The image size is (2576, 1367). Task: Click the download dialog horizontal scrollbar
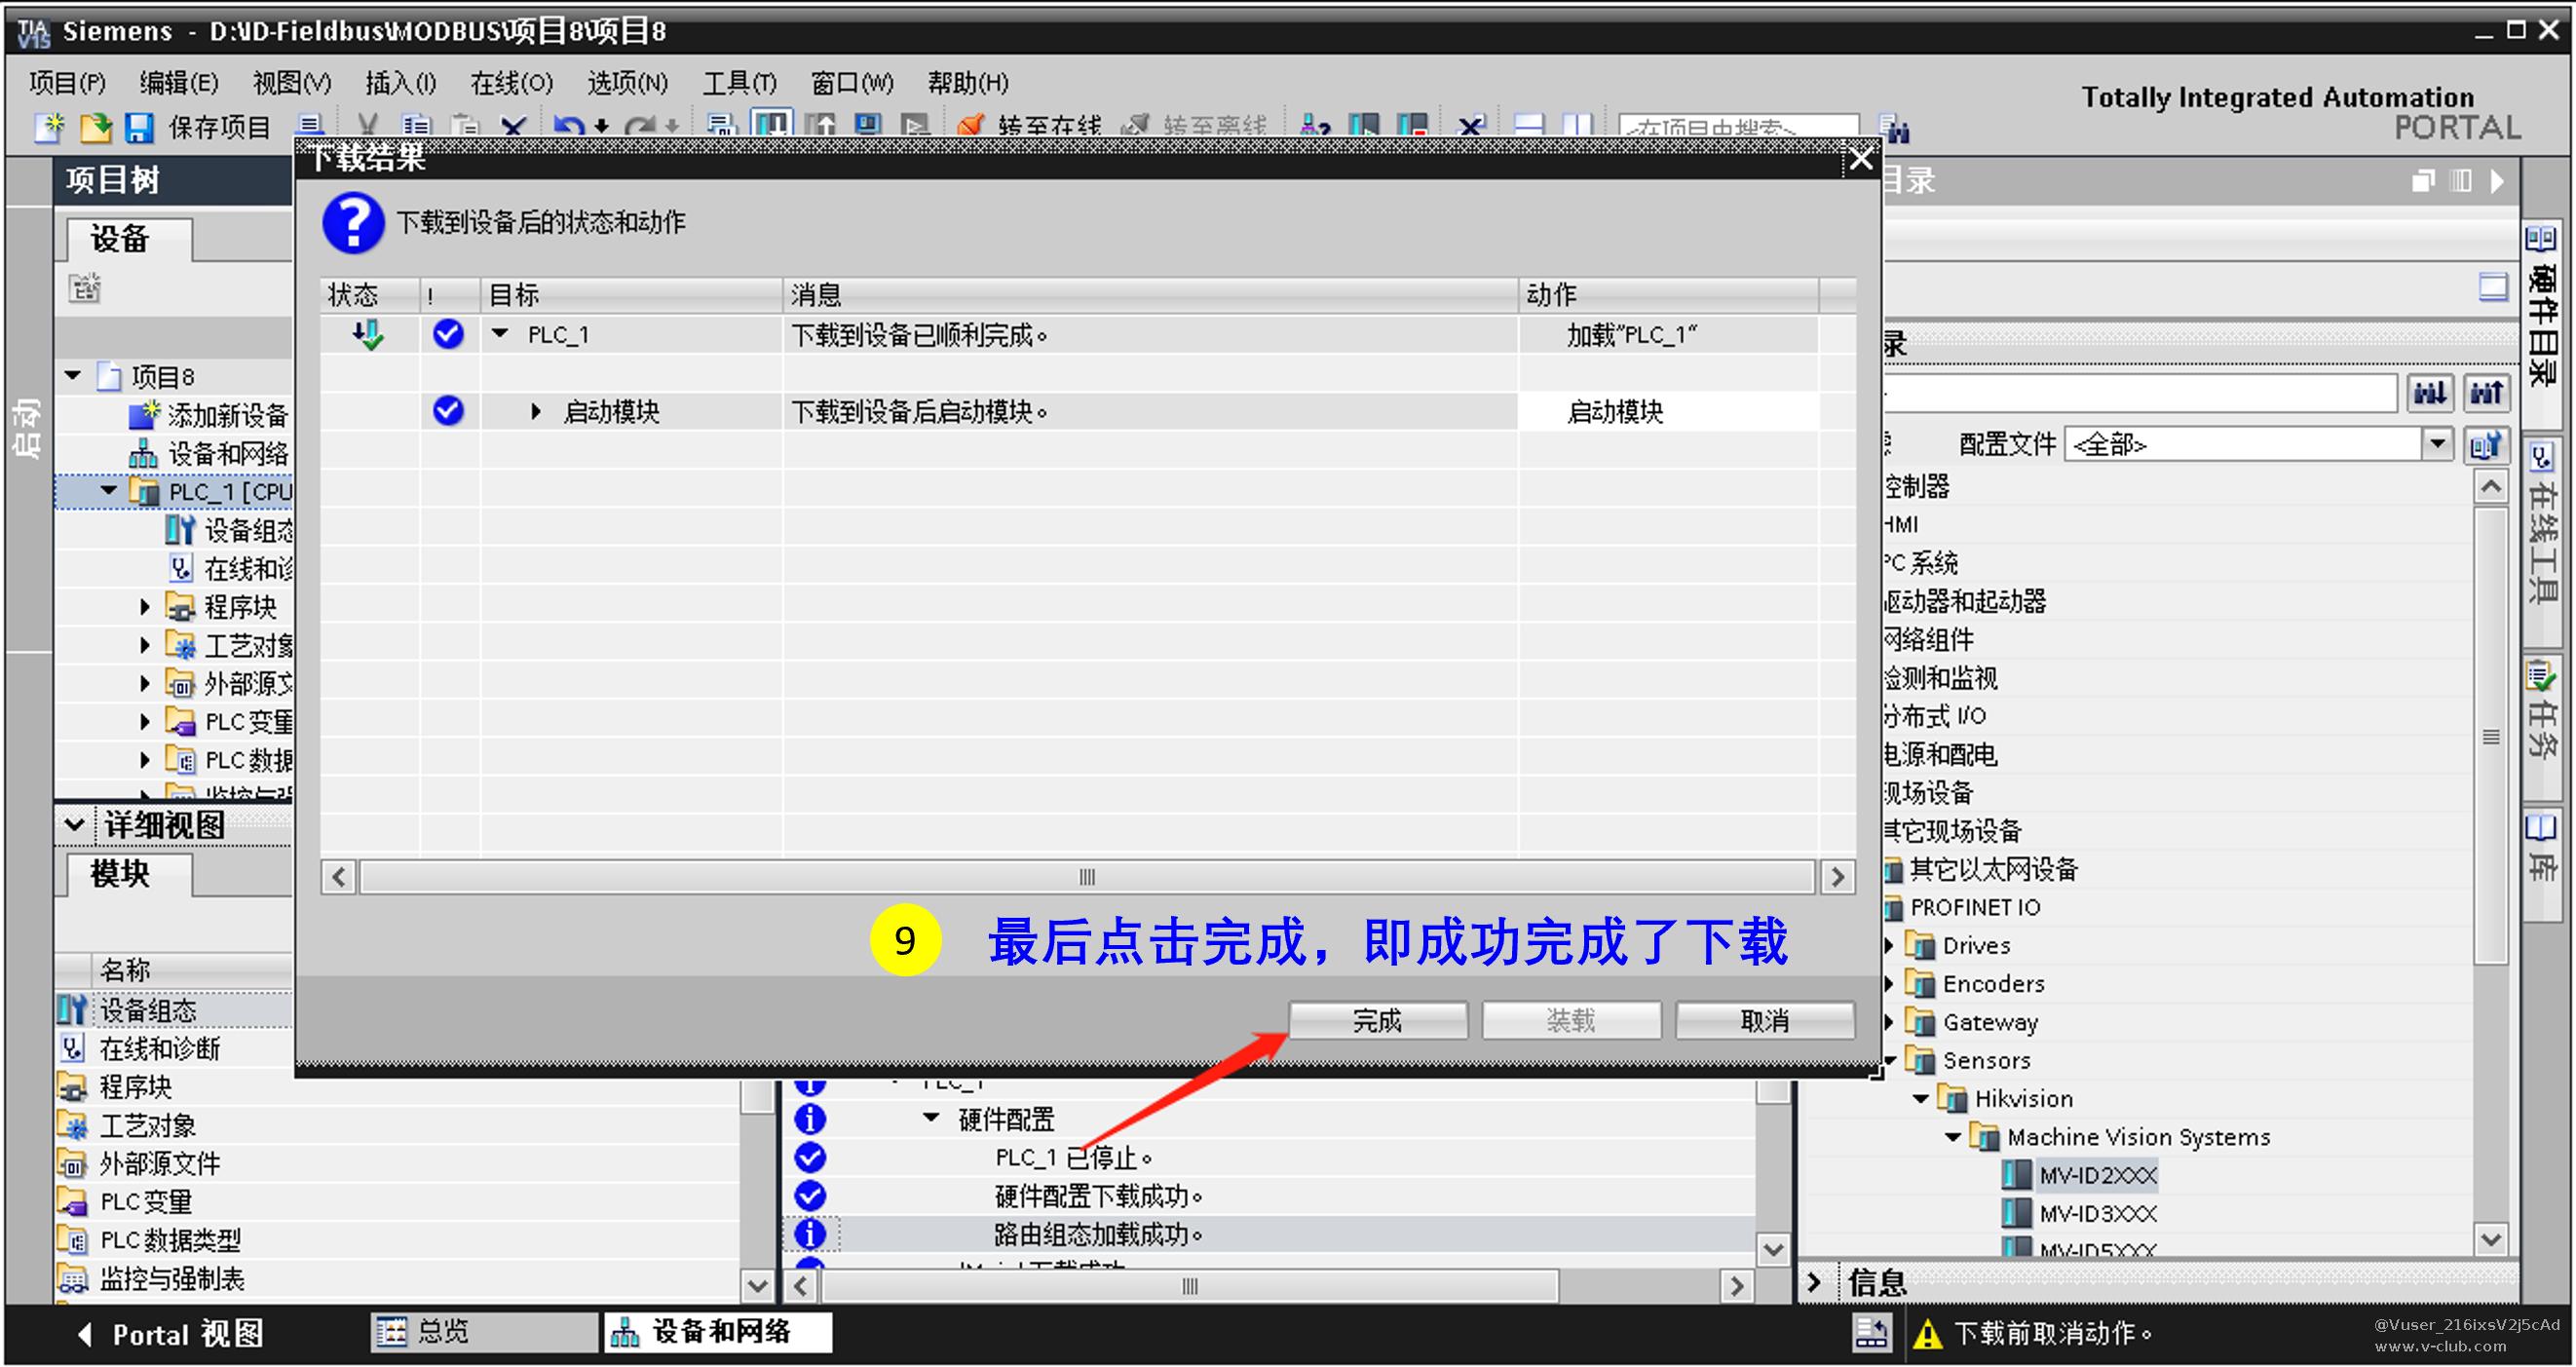1087,877
